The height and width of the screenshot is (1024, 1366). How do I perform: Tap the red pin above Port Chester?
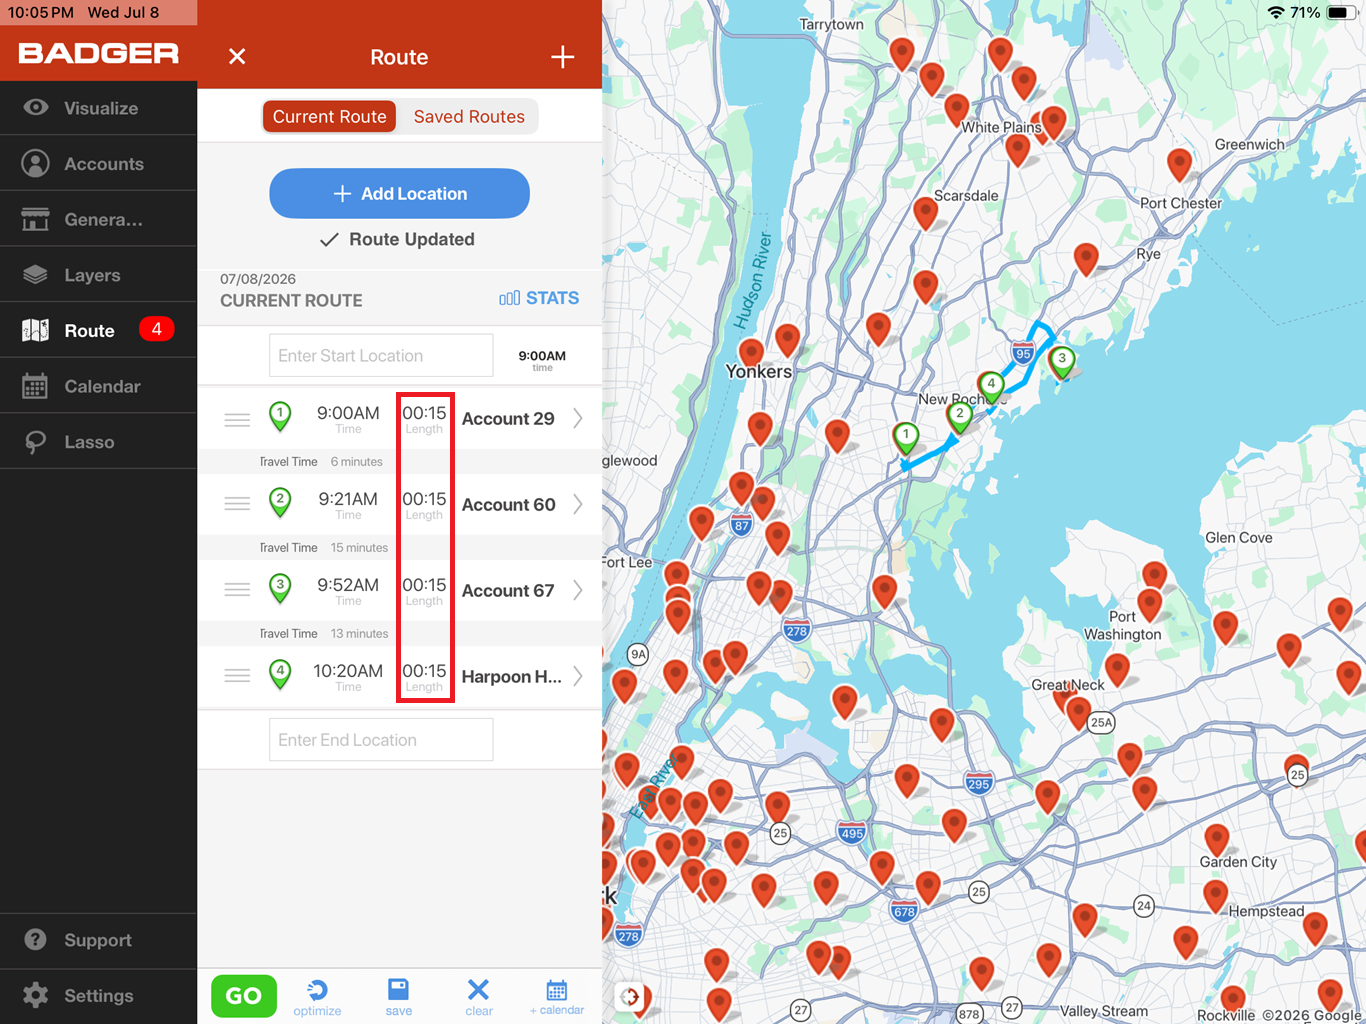coord(1180,164)
